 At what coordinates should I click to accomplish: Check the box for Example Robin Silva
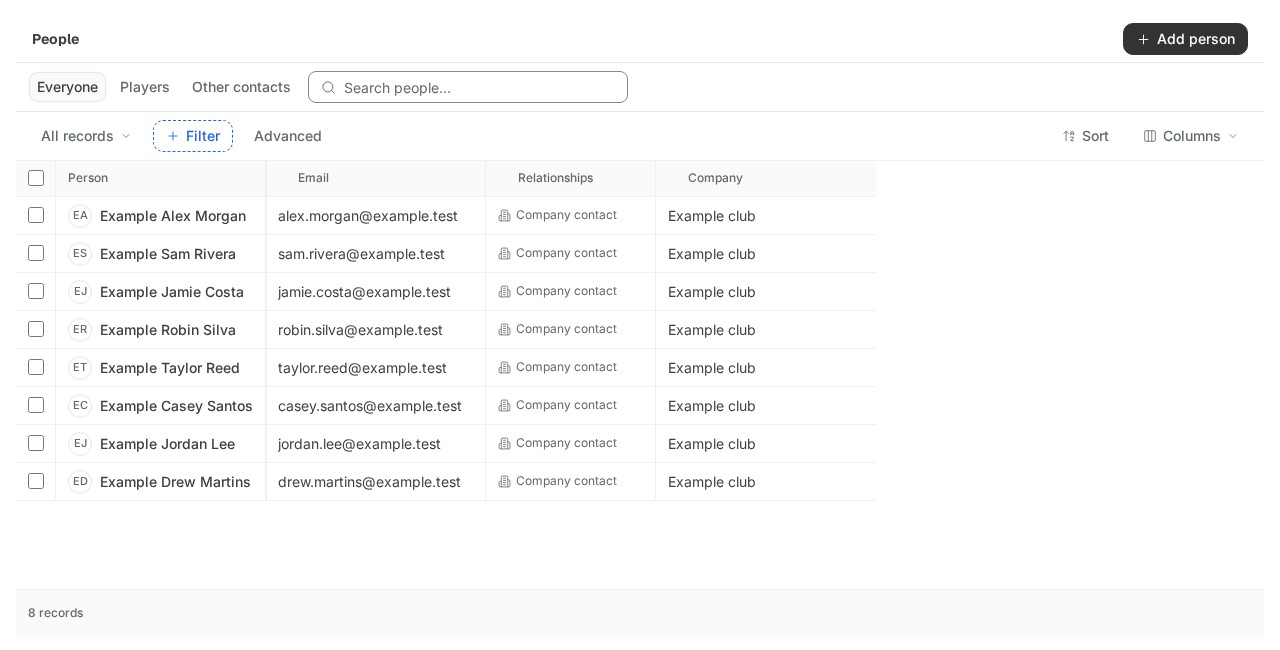tap(36, 329)
